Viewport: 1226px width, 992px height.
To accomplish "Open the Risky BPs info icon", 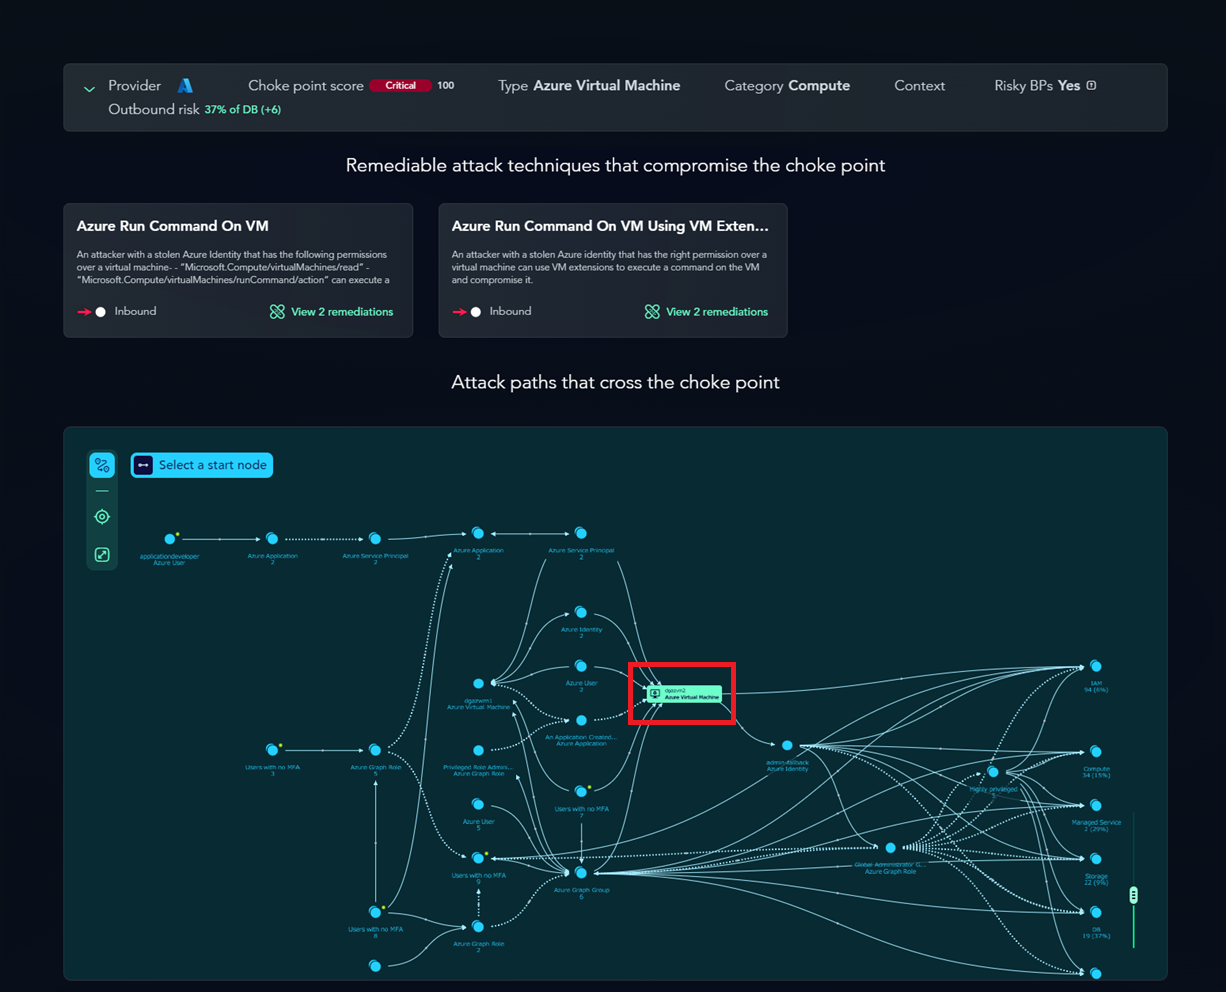I will (1091, 86).
